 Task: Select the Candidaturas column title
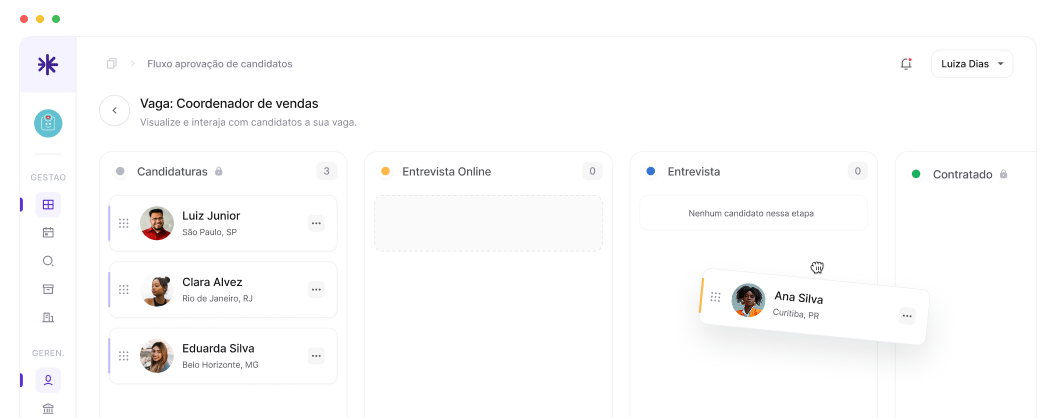[172, 172]
